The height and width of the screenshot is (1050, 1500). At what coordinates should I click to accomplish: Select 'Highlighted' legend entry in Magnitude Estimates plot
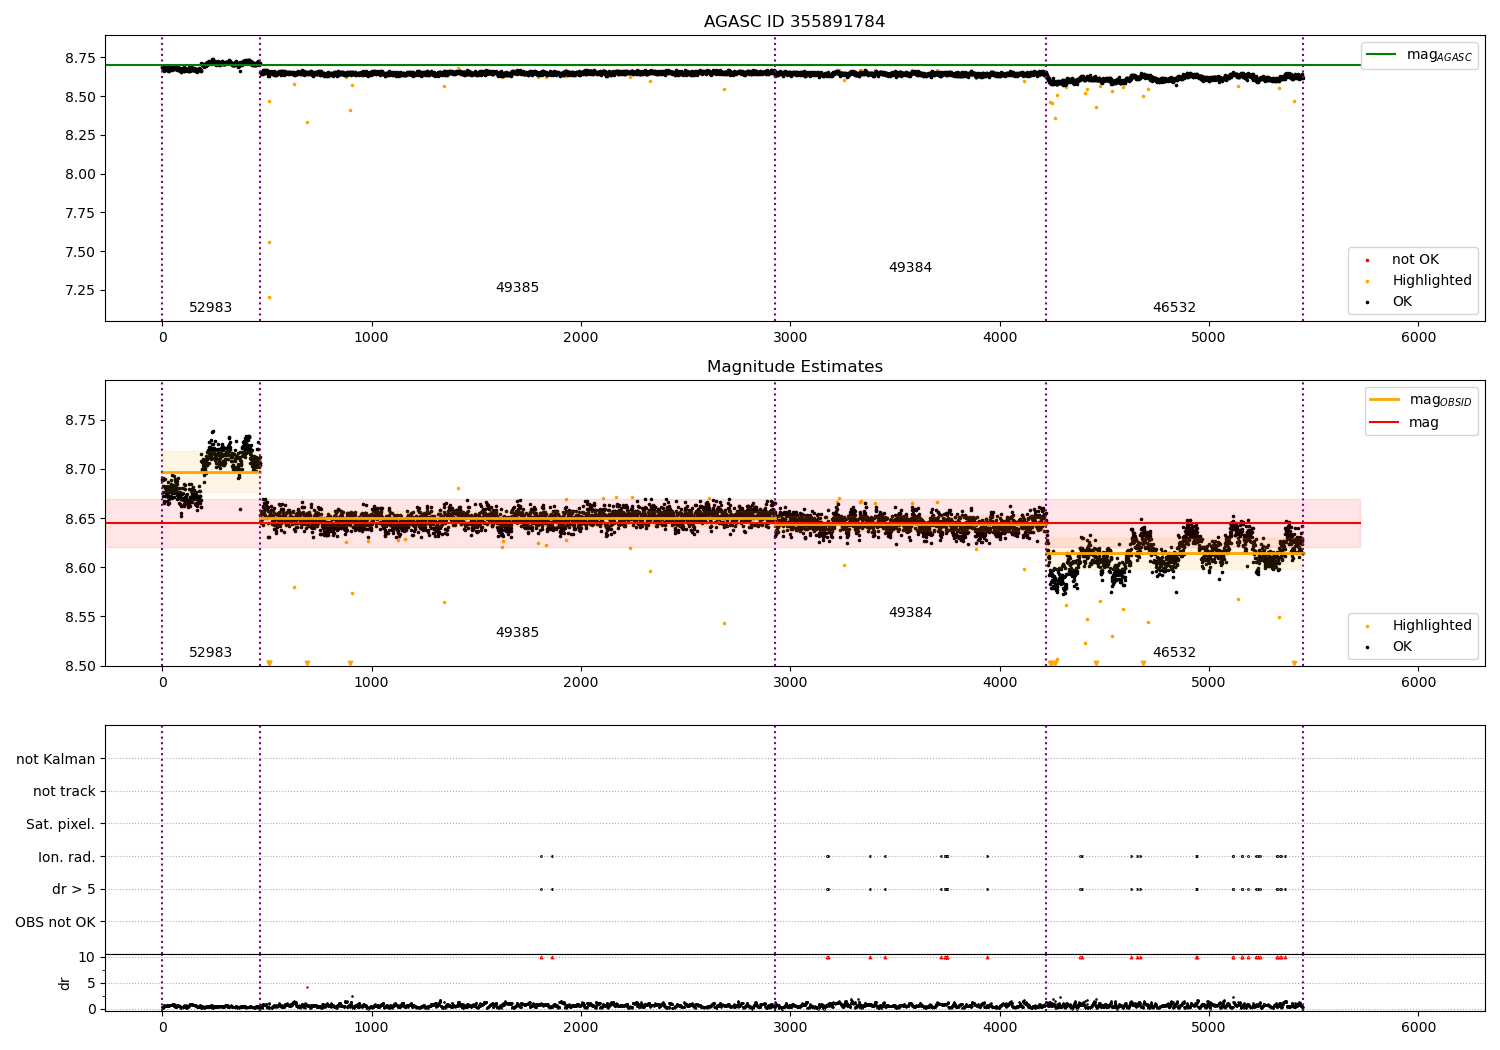(x=1432, y=626)
